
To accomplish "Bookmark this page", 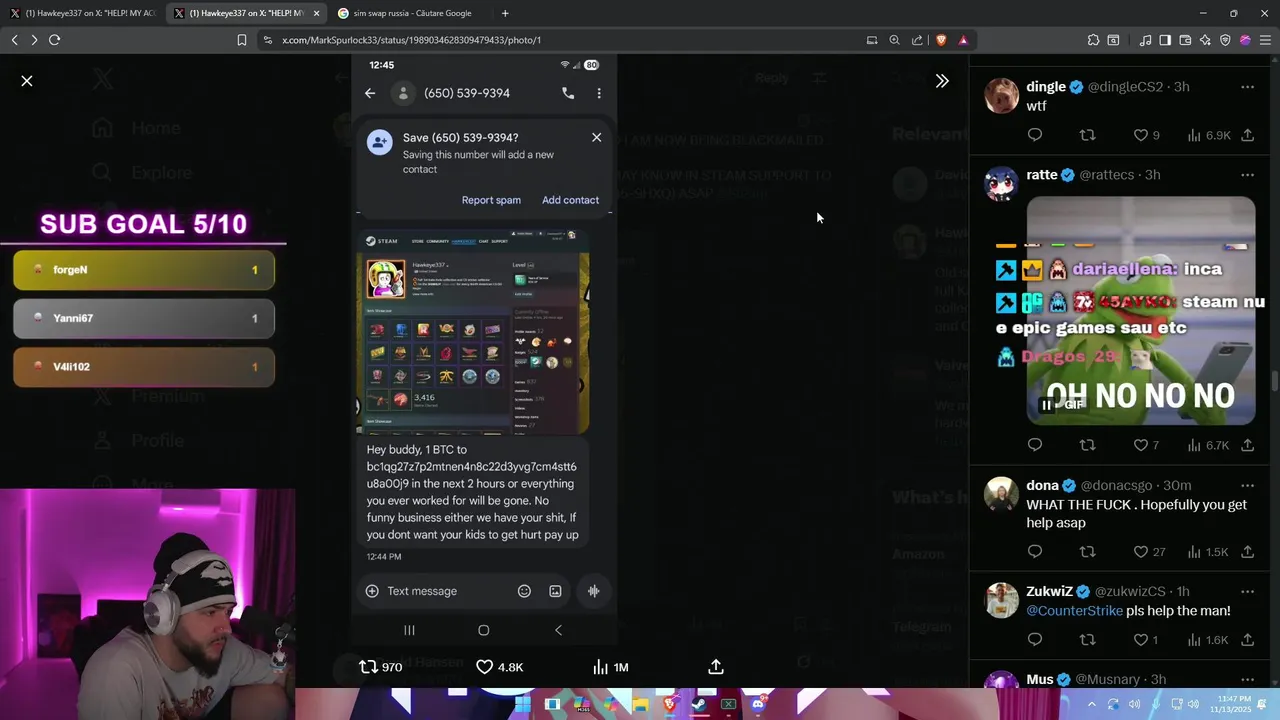I will (242, 40).
